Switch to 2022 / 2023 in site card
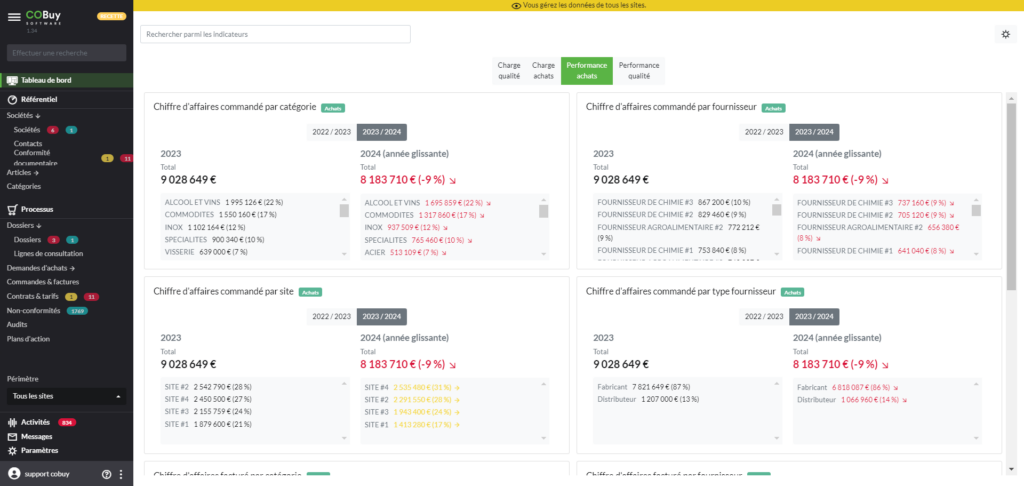This screenshot has height=486, width=1024. (331, 316)
